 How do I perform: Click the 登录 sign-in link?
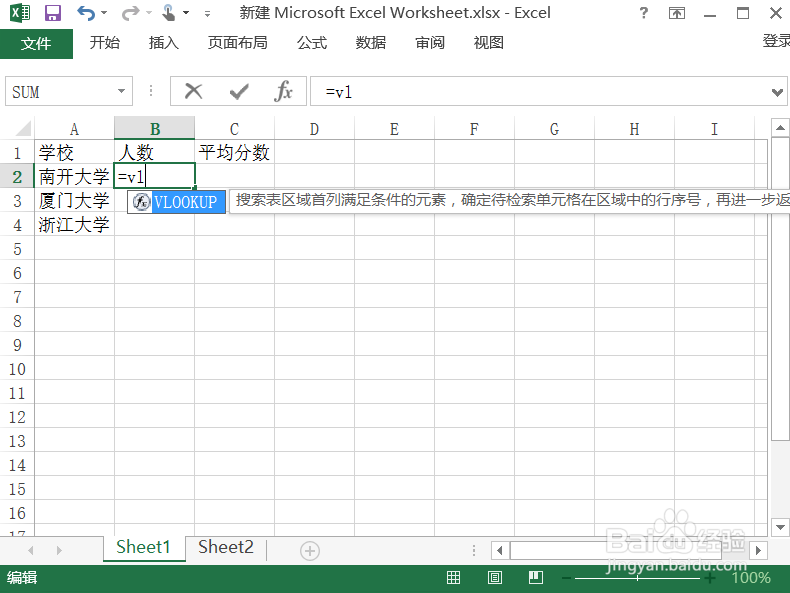pyautogui.click(x=776, y=41)
